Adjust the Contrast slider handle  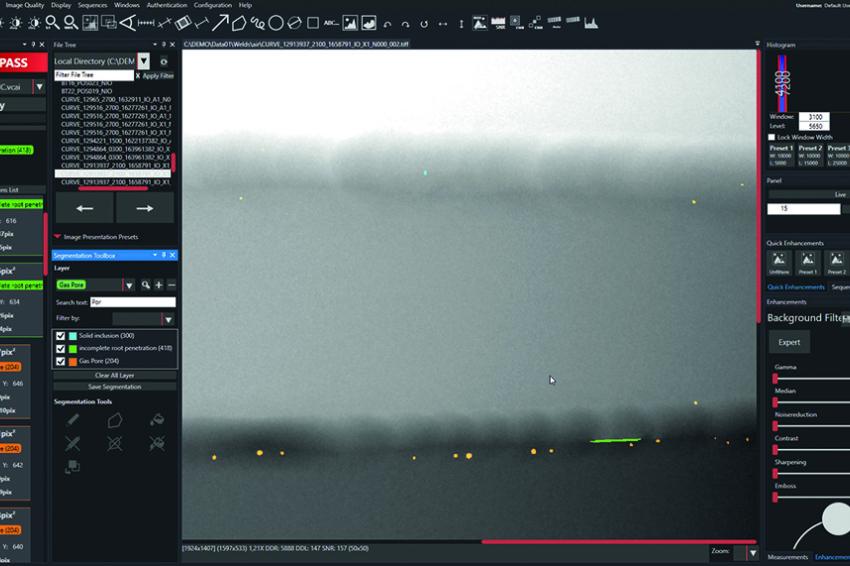(x=775, y=449)
